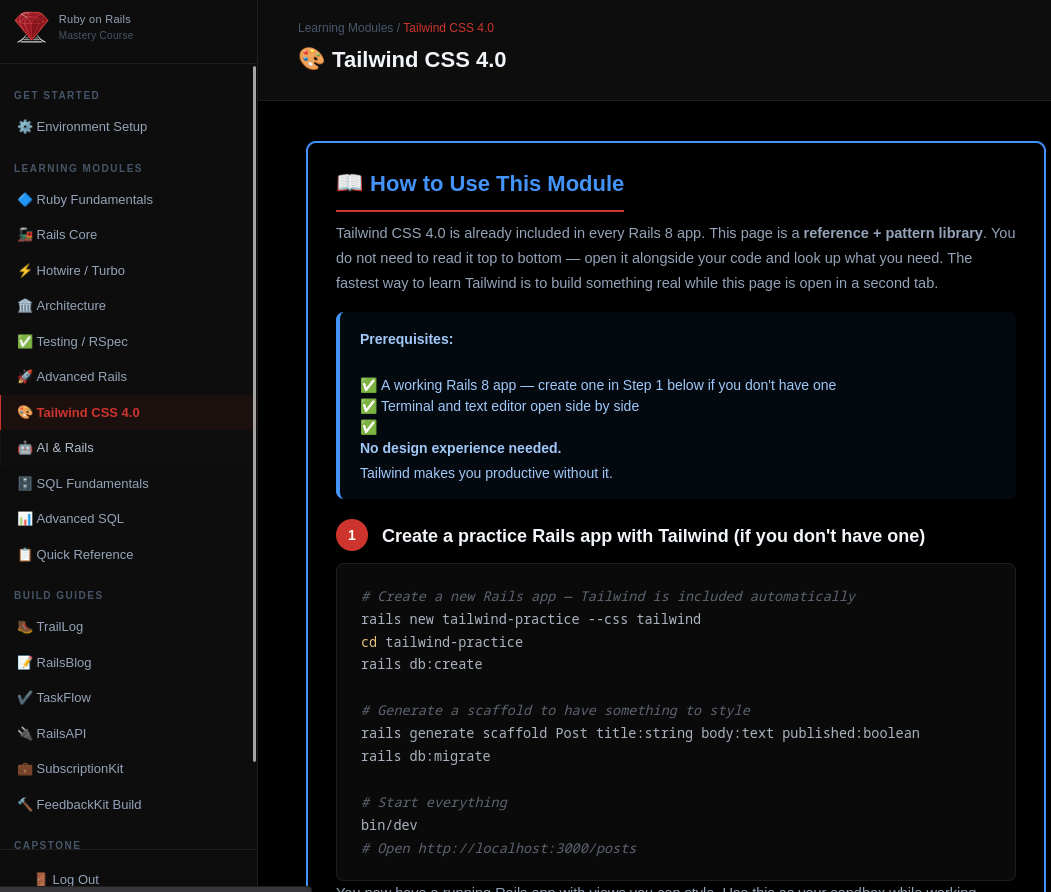Open the SubscriptionKit build guide

(127, 769)
